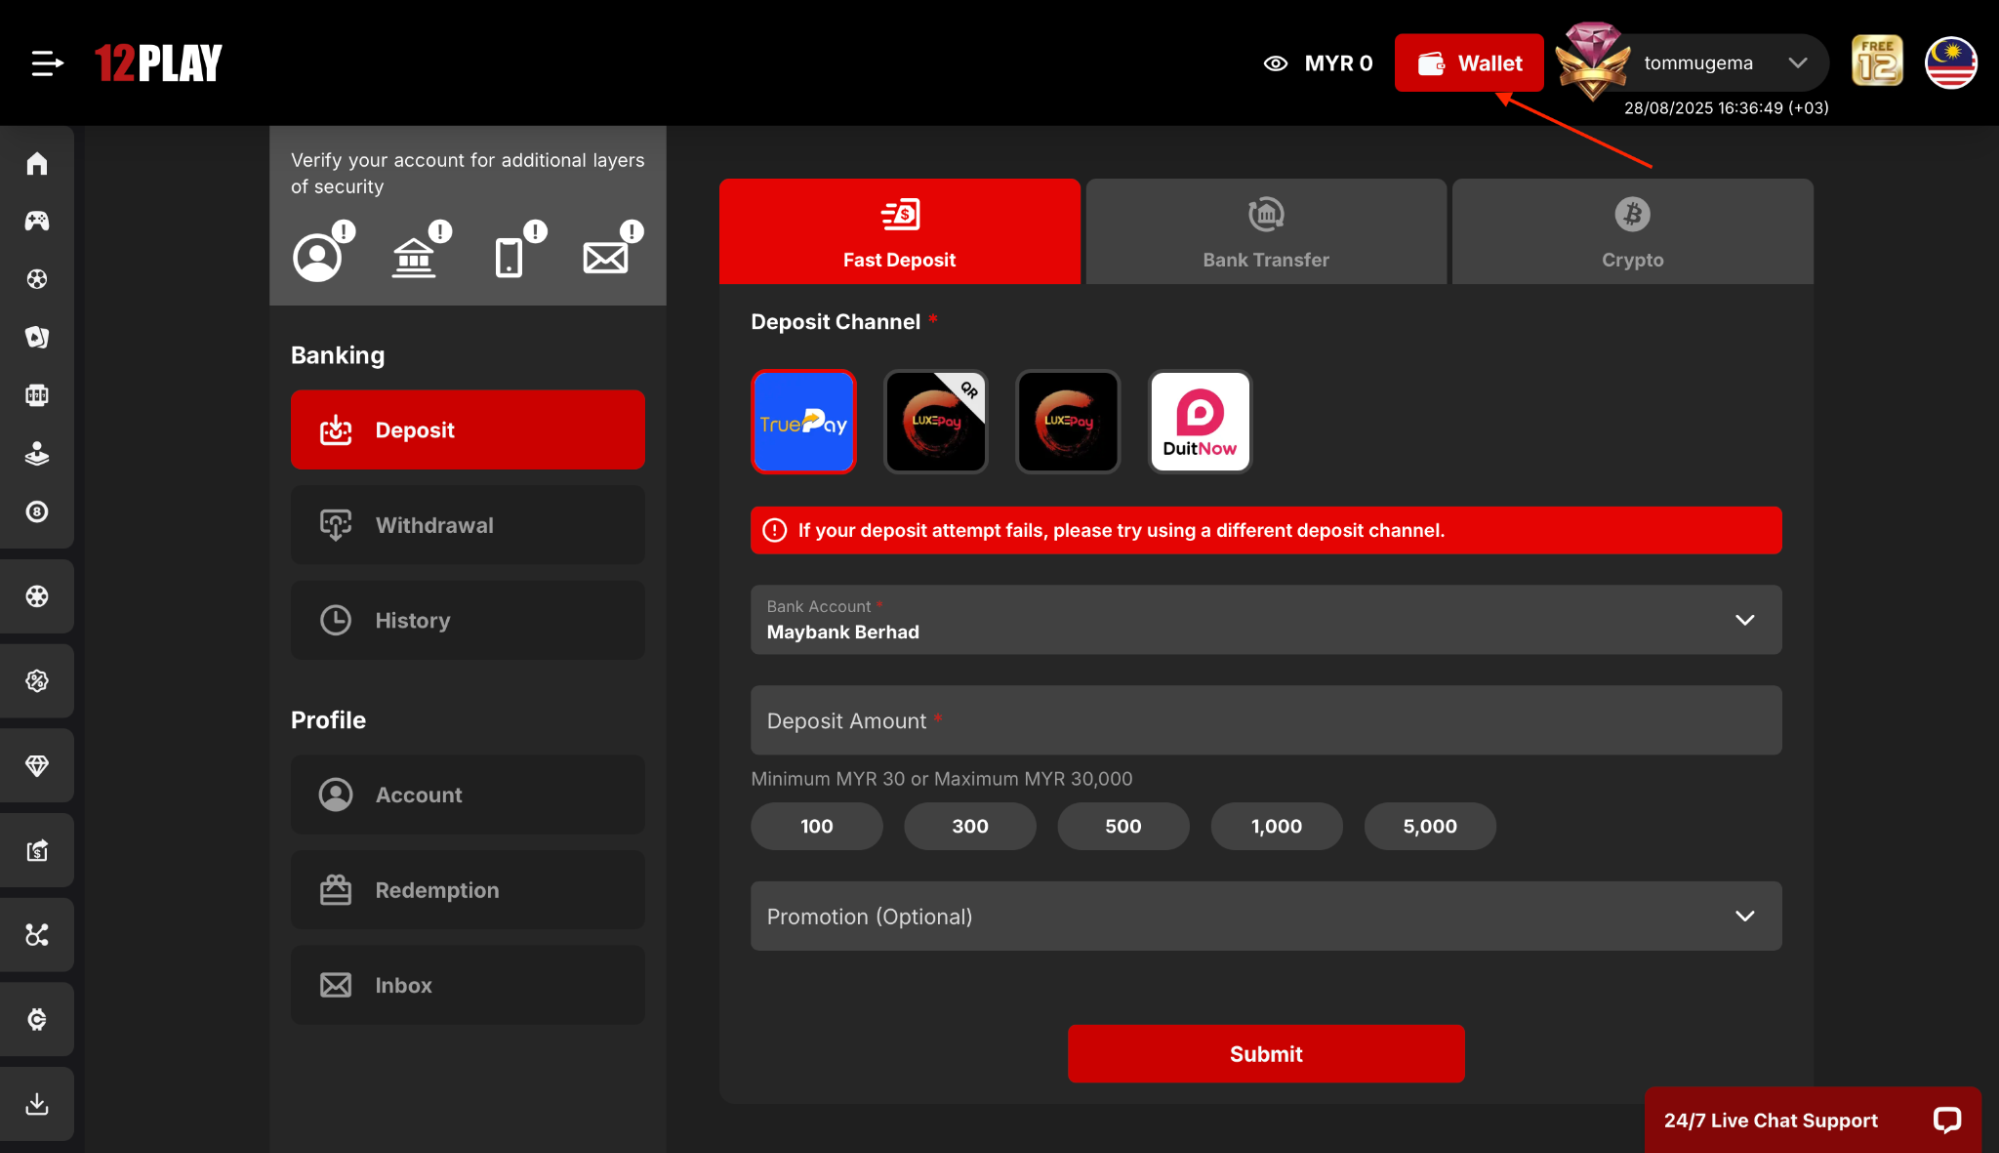Open the promotions percent-badge sidebar icon
Image resolution: width=1999 pixels, height=1153 pixels.
tap(37, 681)
